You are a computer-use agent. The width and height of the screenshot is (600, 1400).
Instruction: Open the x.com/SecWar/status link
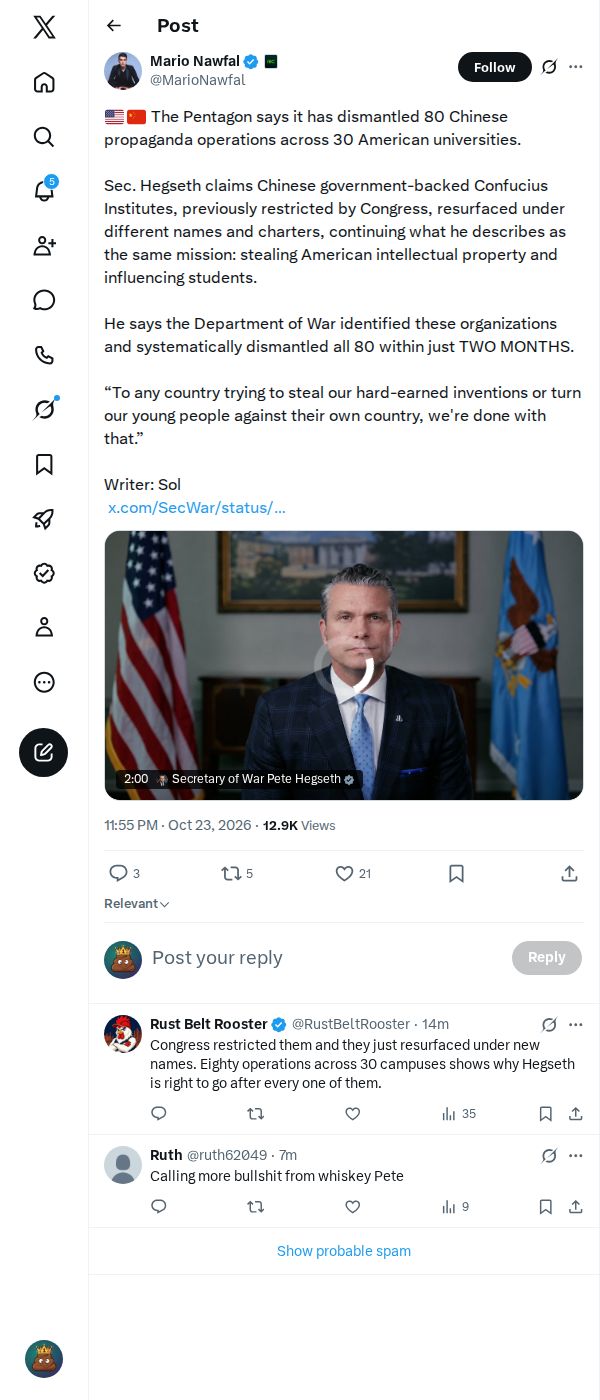(x=197, y=507)
